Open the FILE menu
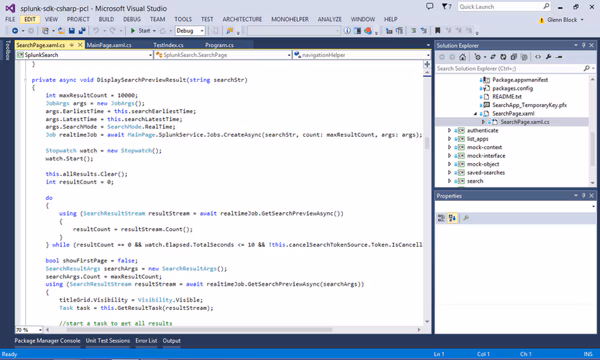600x360 pixels. [x=10, y=19]
